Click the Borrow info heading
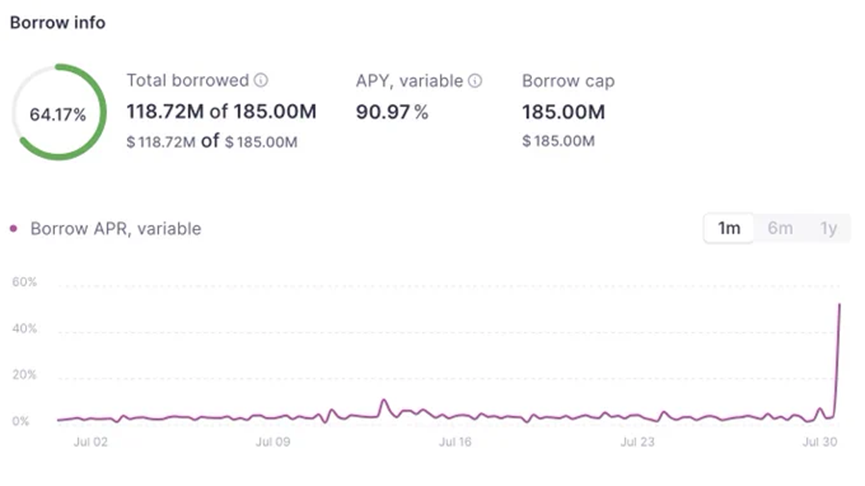 (57, 23)
